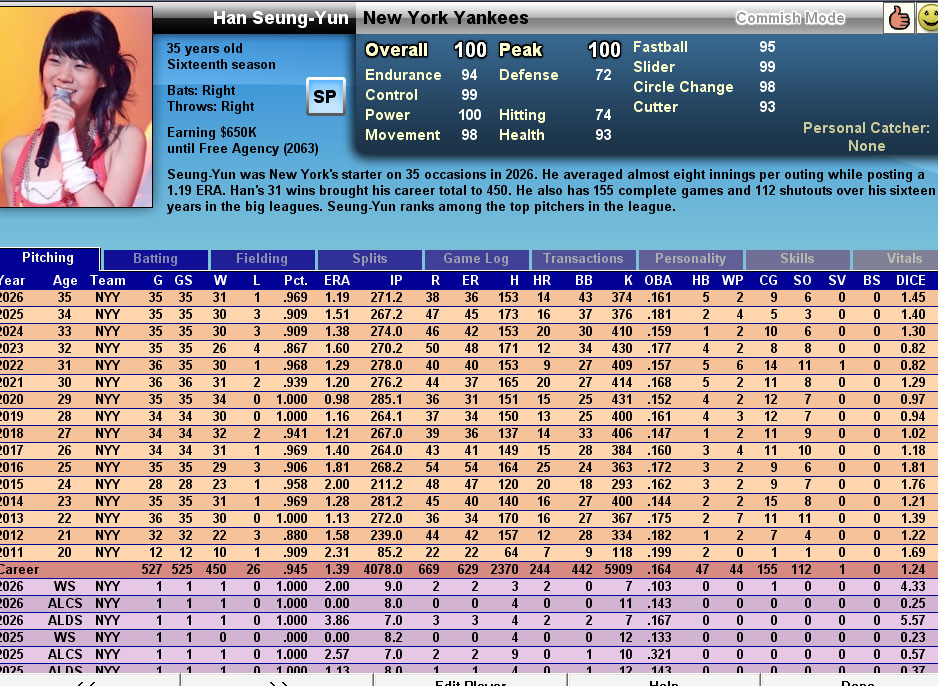
Task: Select the Pitching tab
Action: click(x=48, y=258)
